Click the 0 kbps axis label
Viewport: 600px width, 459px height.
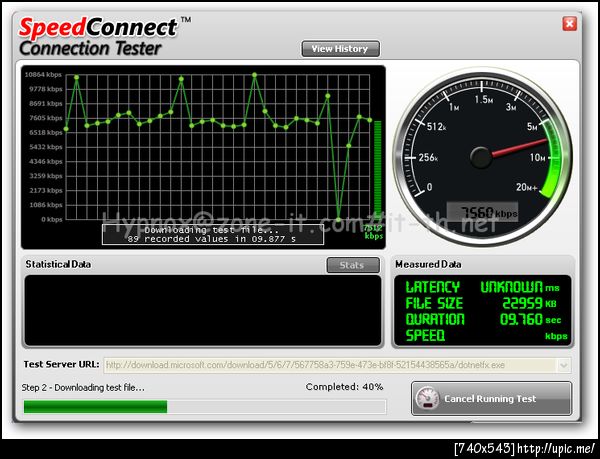point(52,220)
